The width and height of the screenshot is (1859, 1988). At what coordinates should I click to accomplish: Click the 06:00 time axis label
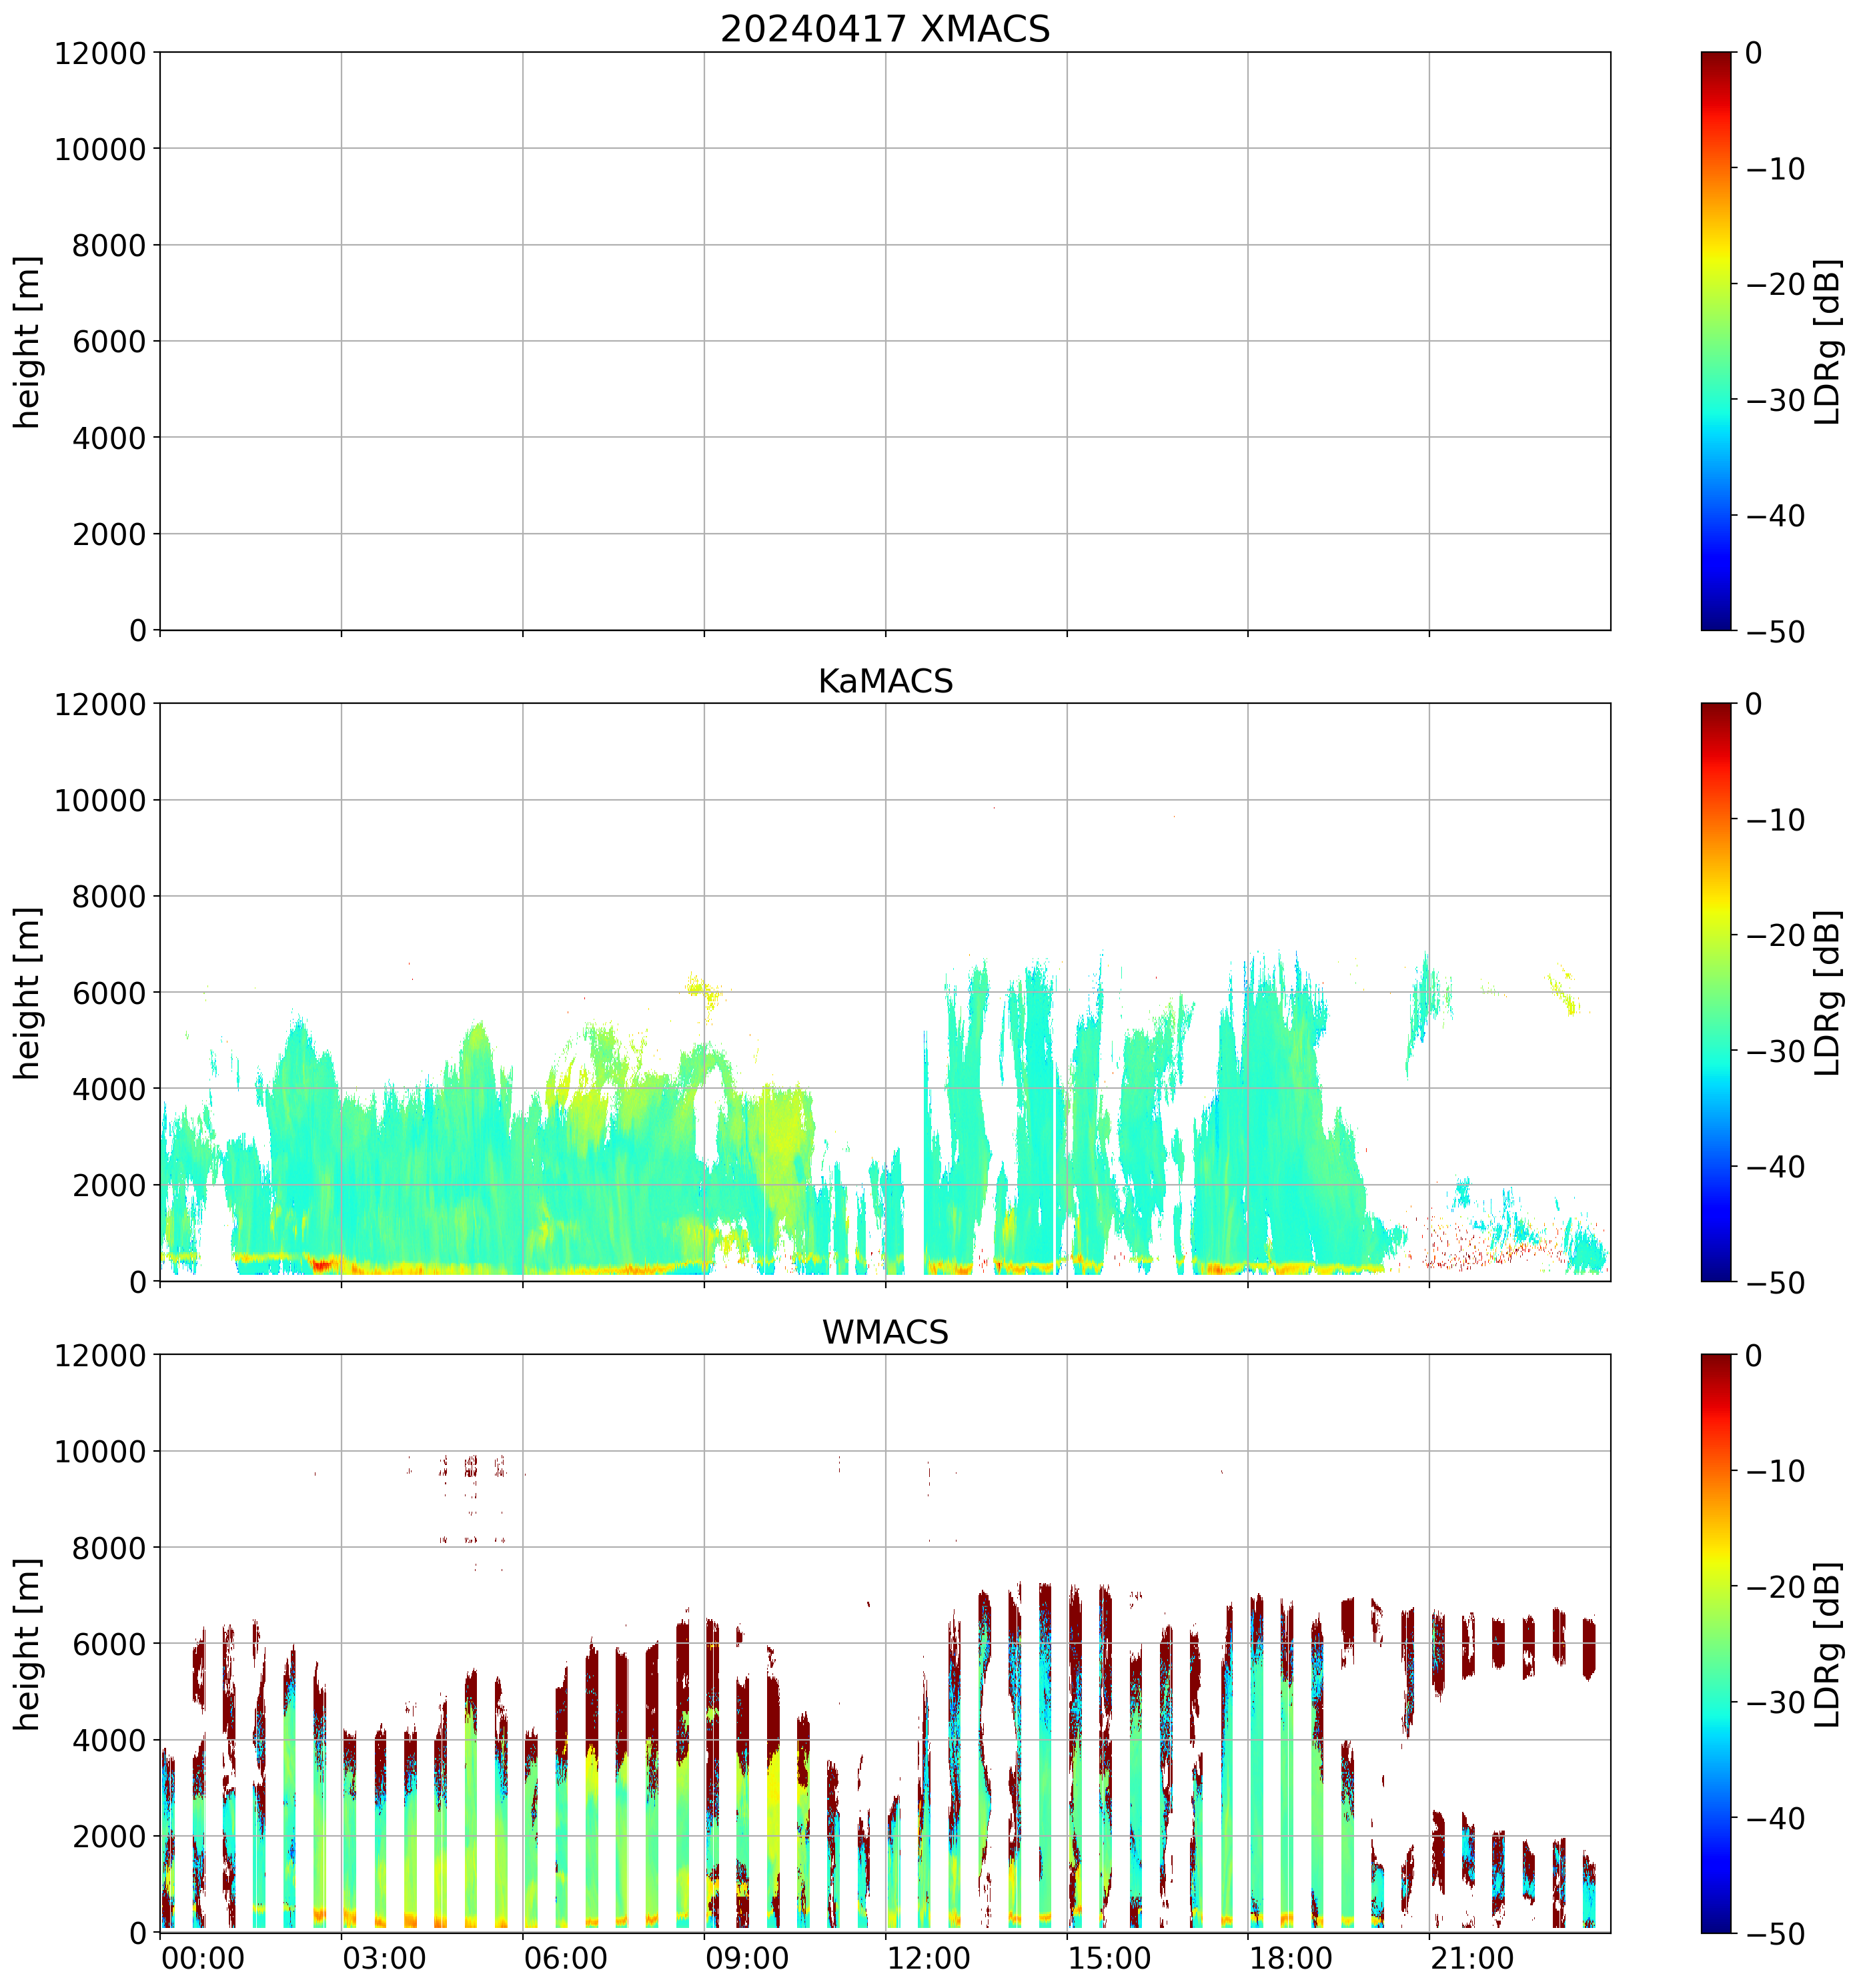pyautogui.click(x=566, y=1958)
